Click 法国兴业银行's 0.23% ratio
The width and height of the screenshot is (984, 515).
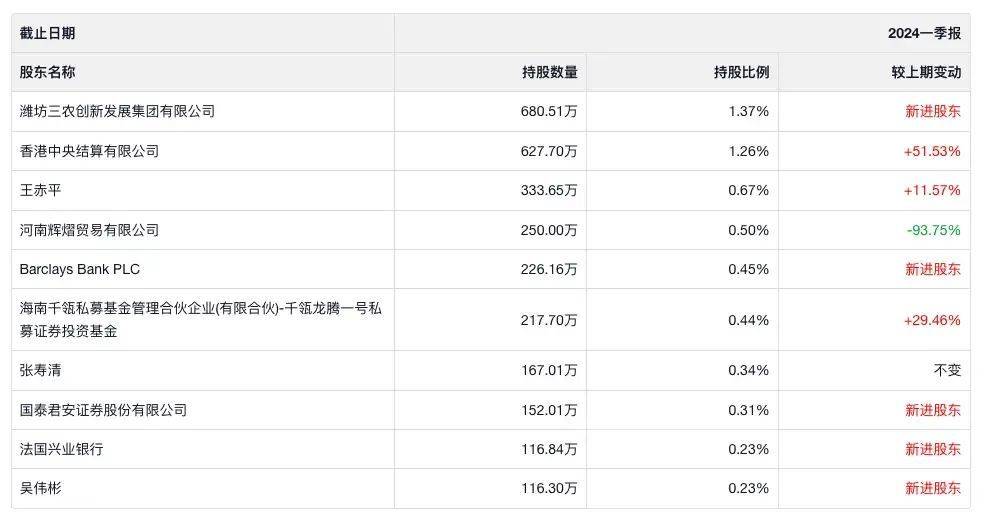(x=749, y=449)
